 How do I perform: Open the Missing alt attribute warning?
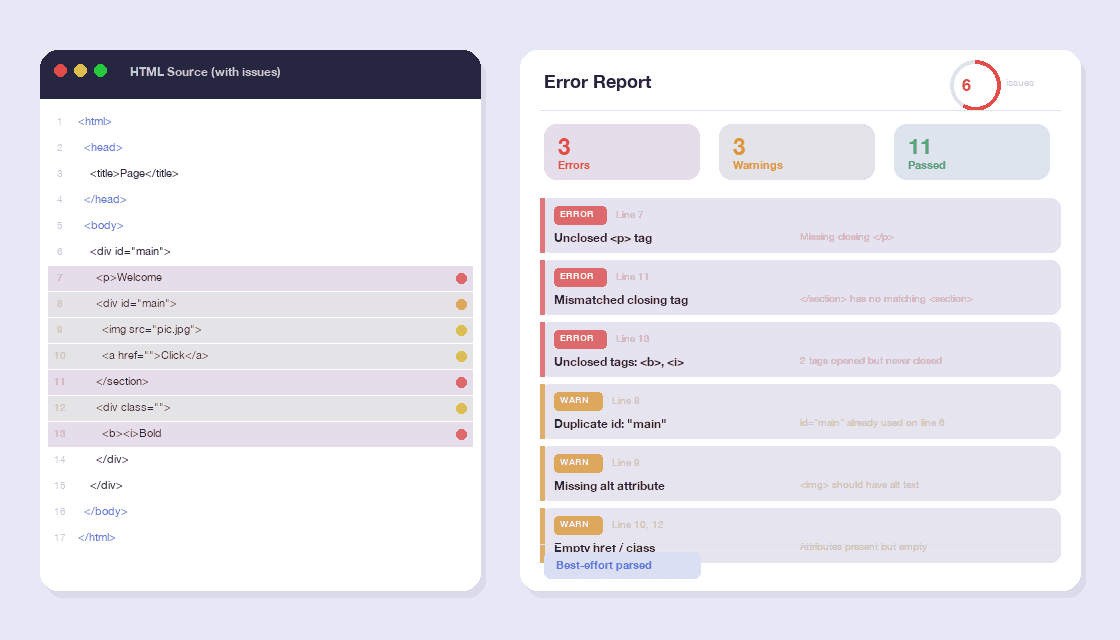[800, 474]
